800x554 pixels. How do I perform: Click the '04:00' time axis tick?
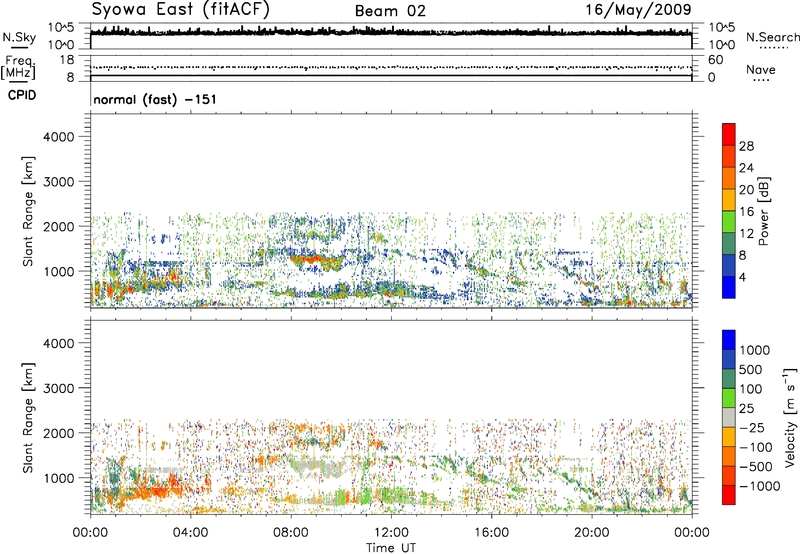tap(190, 533)
